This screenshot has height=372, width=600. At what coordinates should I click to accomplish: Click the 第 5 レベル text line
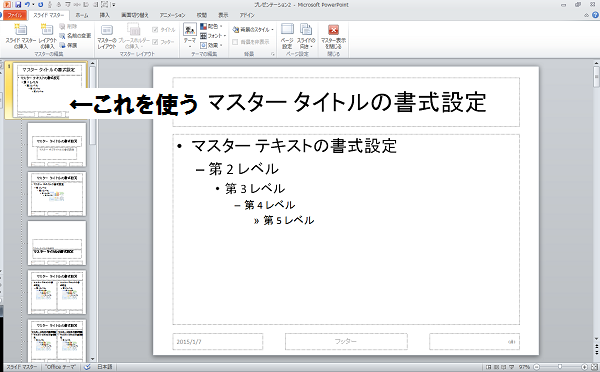click(x=289, y=220)
